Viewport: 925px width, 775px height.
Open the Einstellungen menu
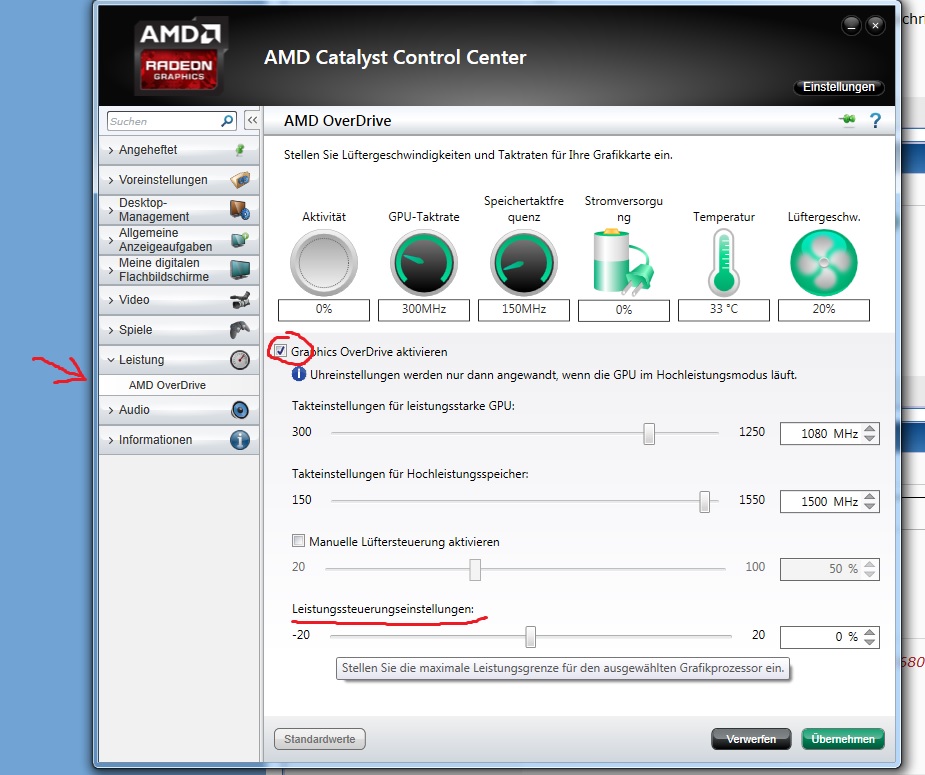838,87
